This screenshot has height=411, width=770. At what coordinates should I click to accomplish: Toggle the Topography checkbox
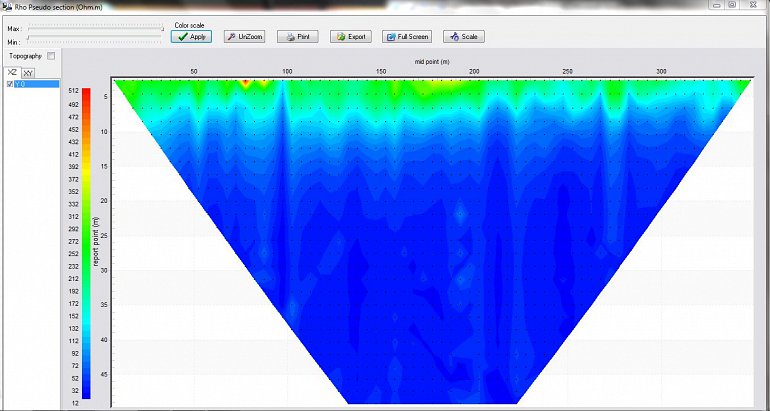coord(51,56)
